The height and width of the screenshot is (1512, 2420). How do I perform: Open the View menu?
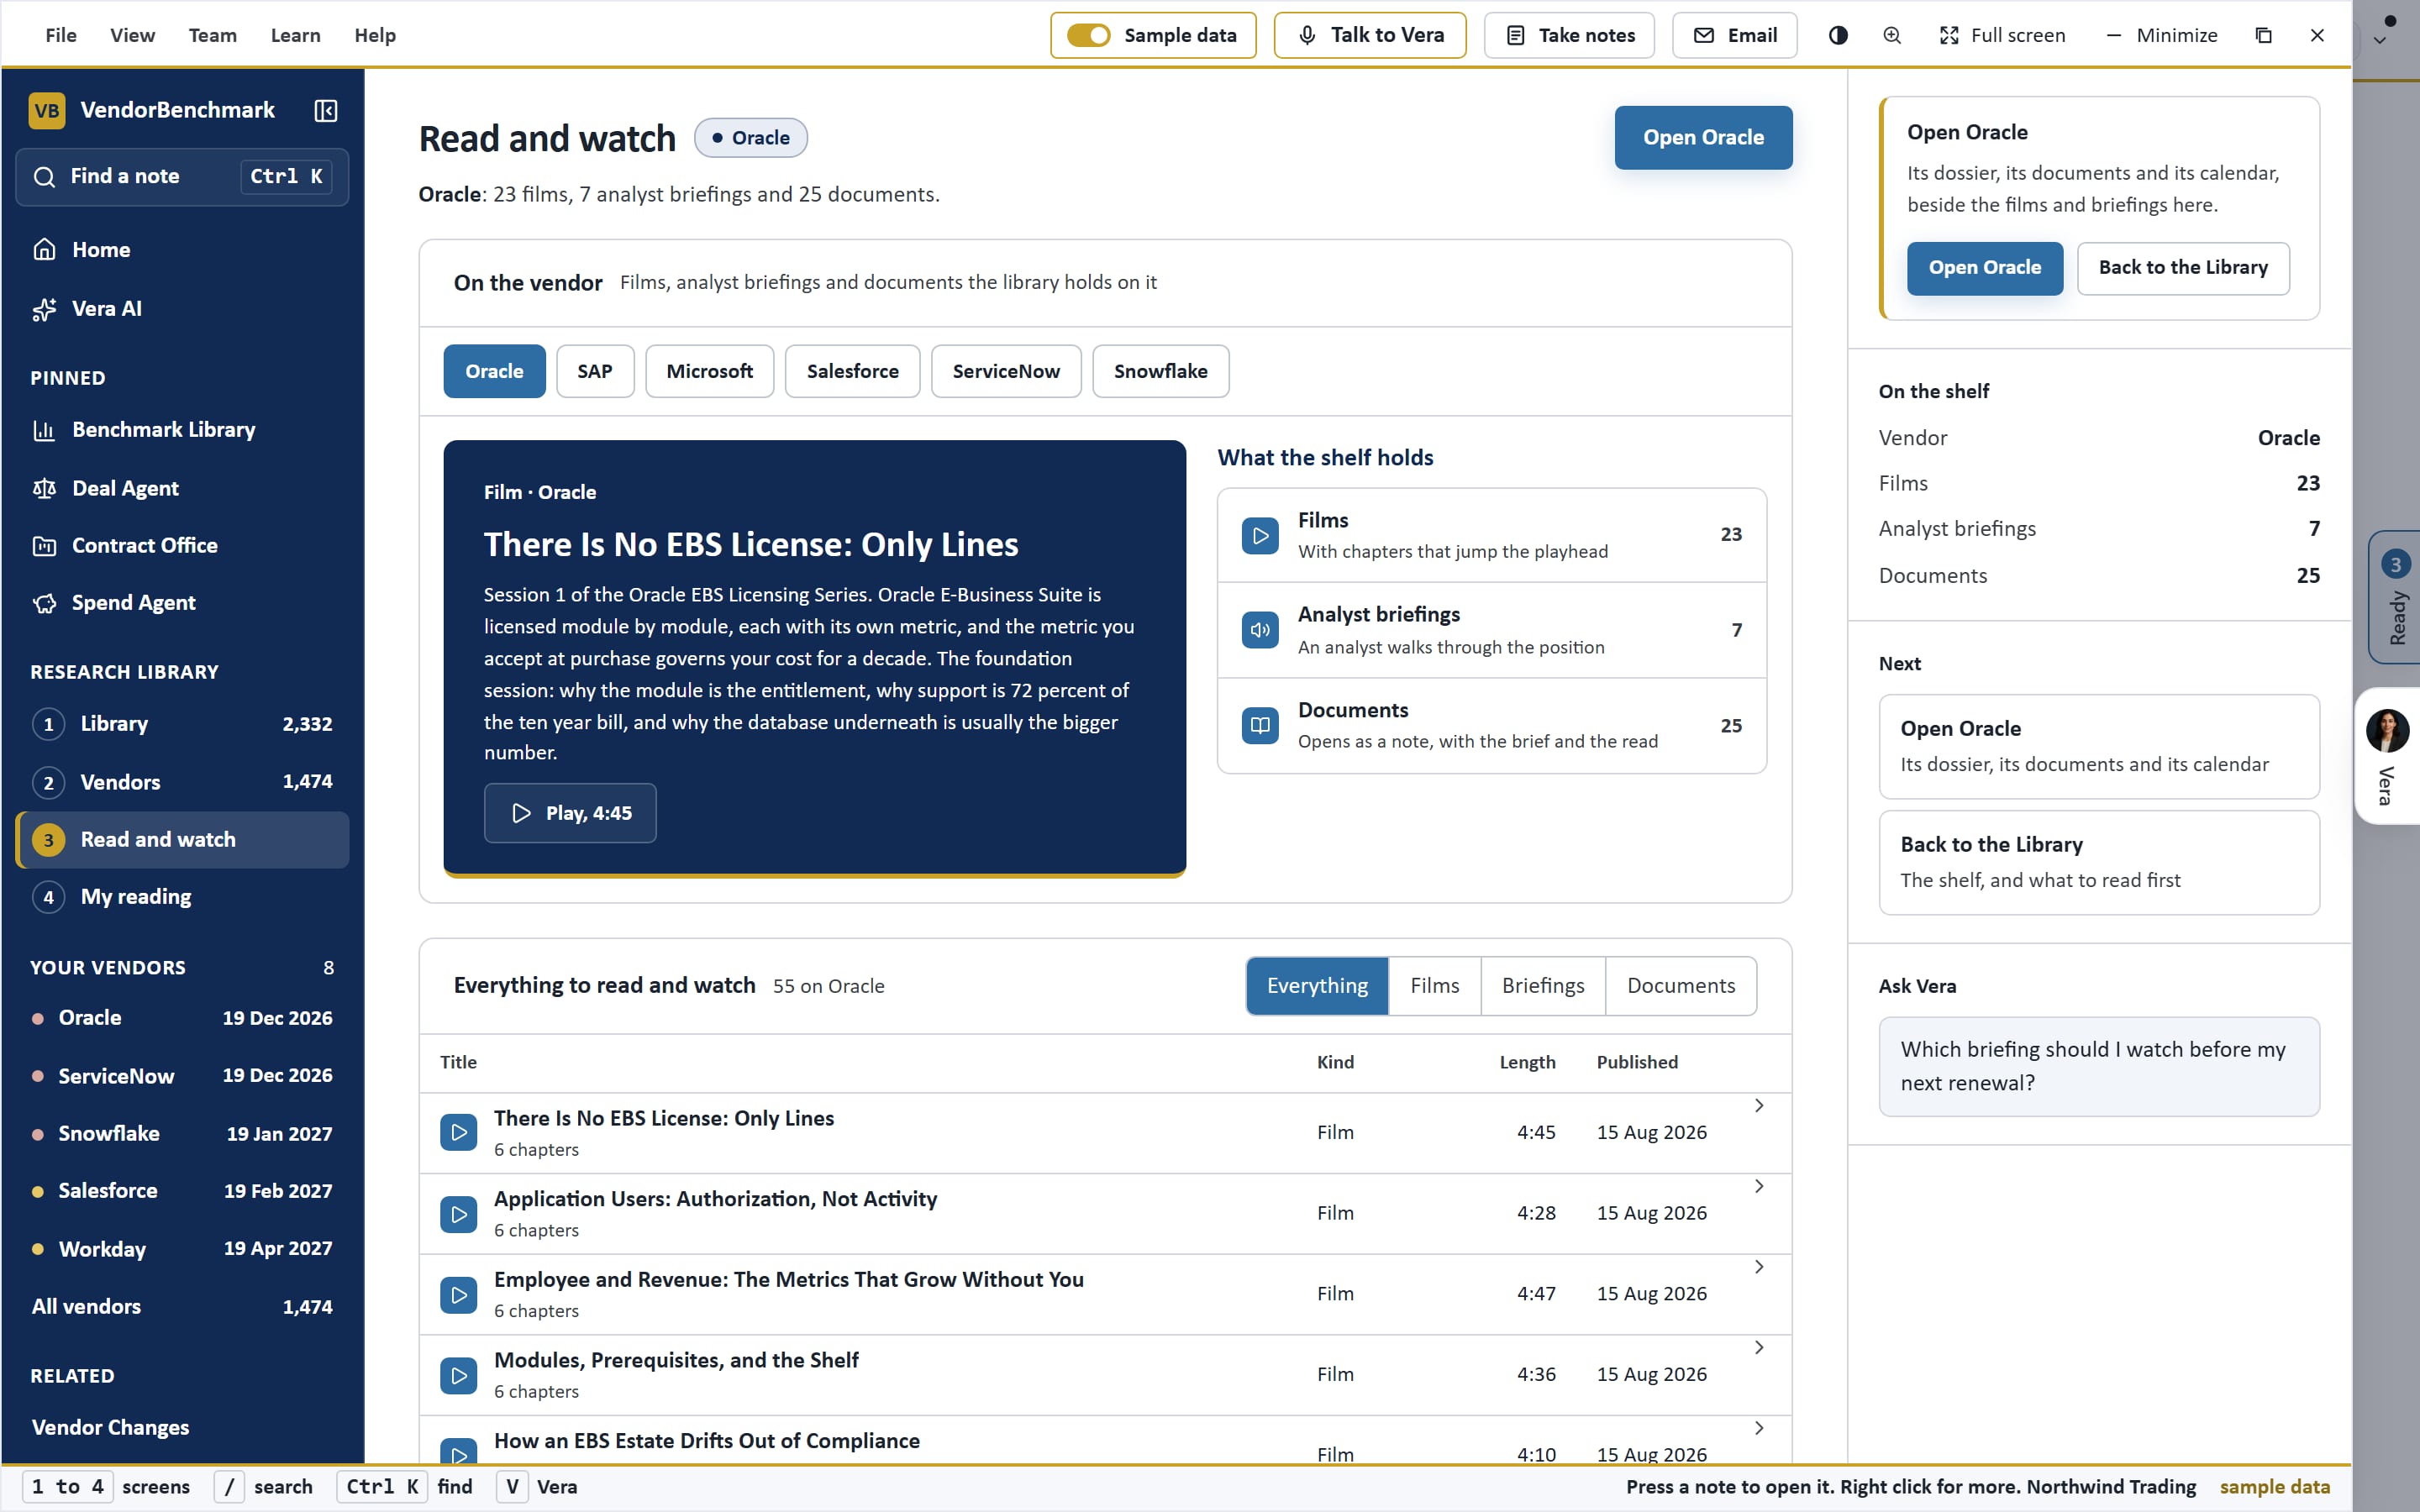132,35
